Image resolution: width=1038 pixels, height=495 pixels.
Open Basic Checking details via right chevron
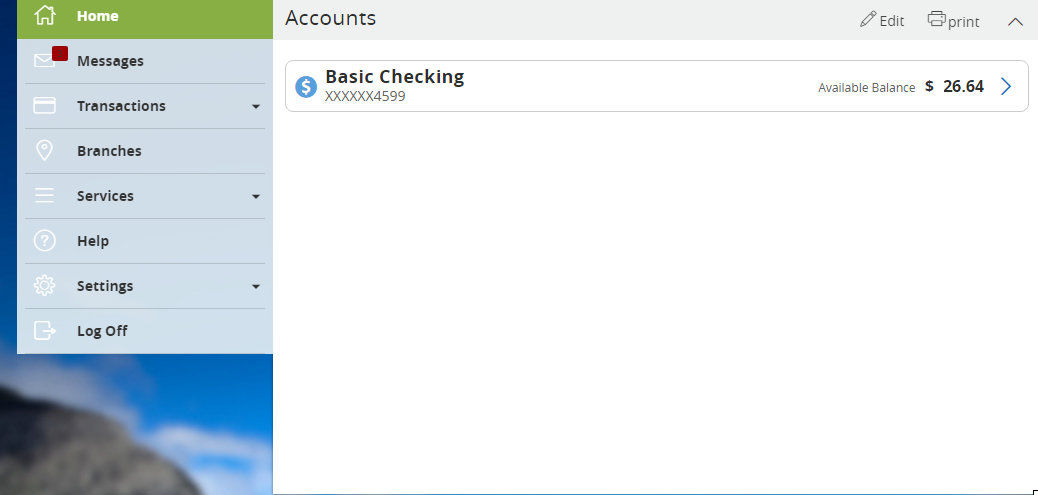[1006, 87]
